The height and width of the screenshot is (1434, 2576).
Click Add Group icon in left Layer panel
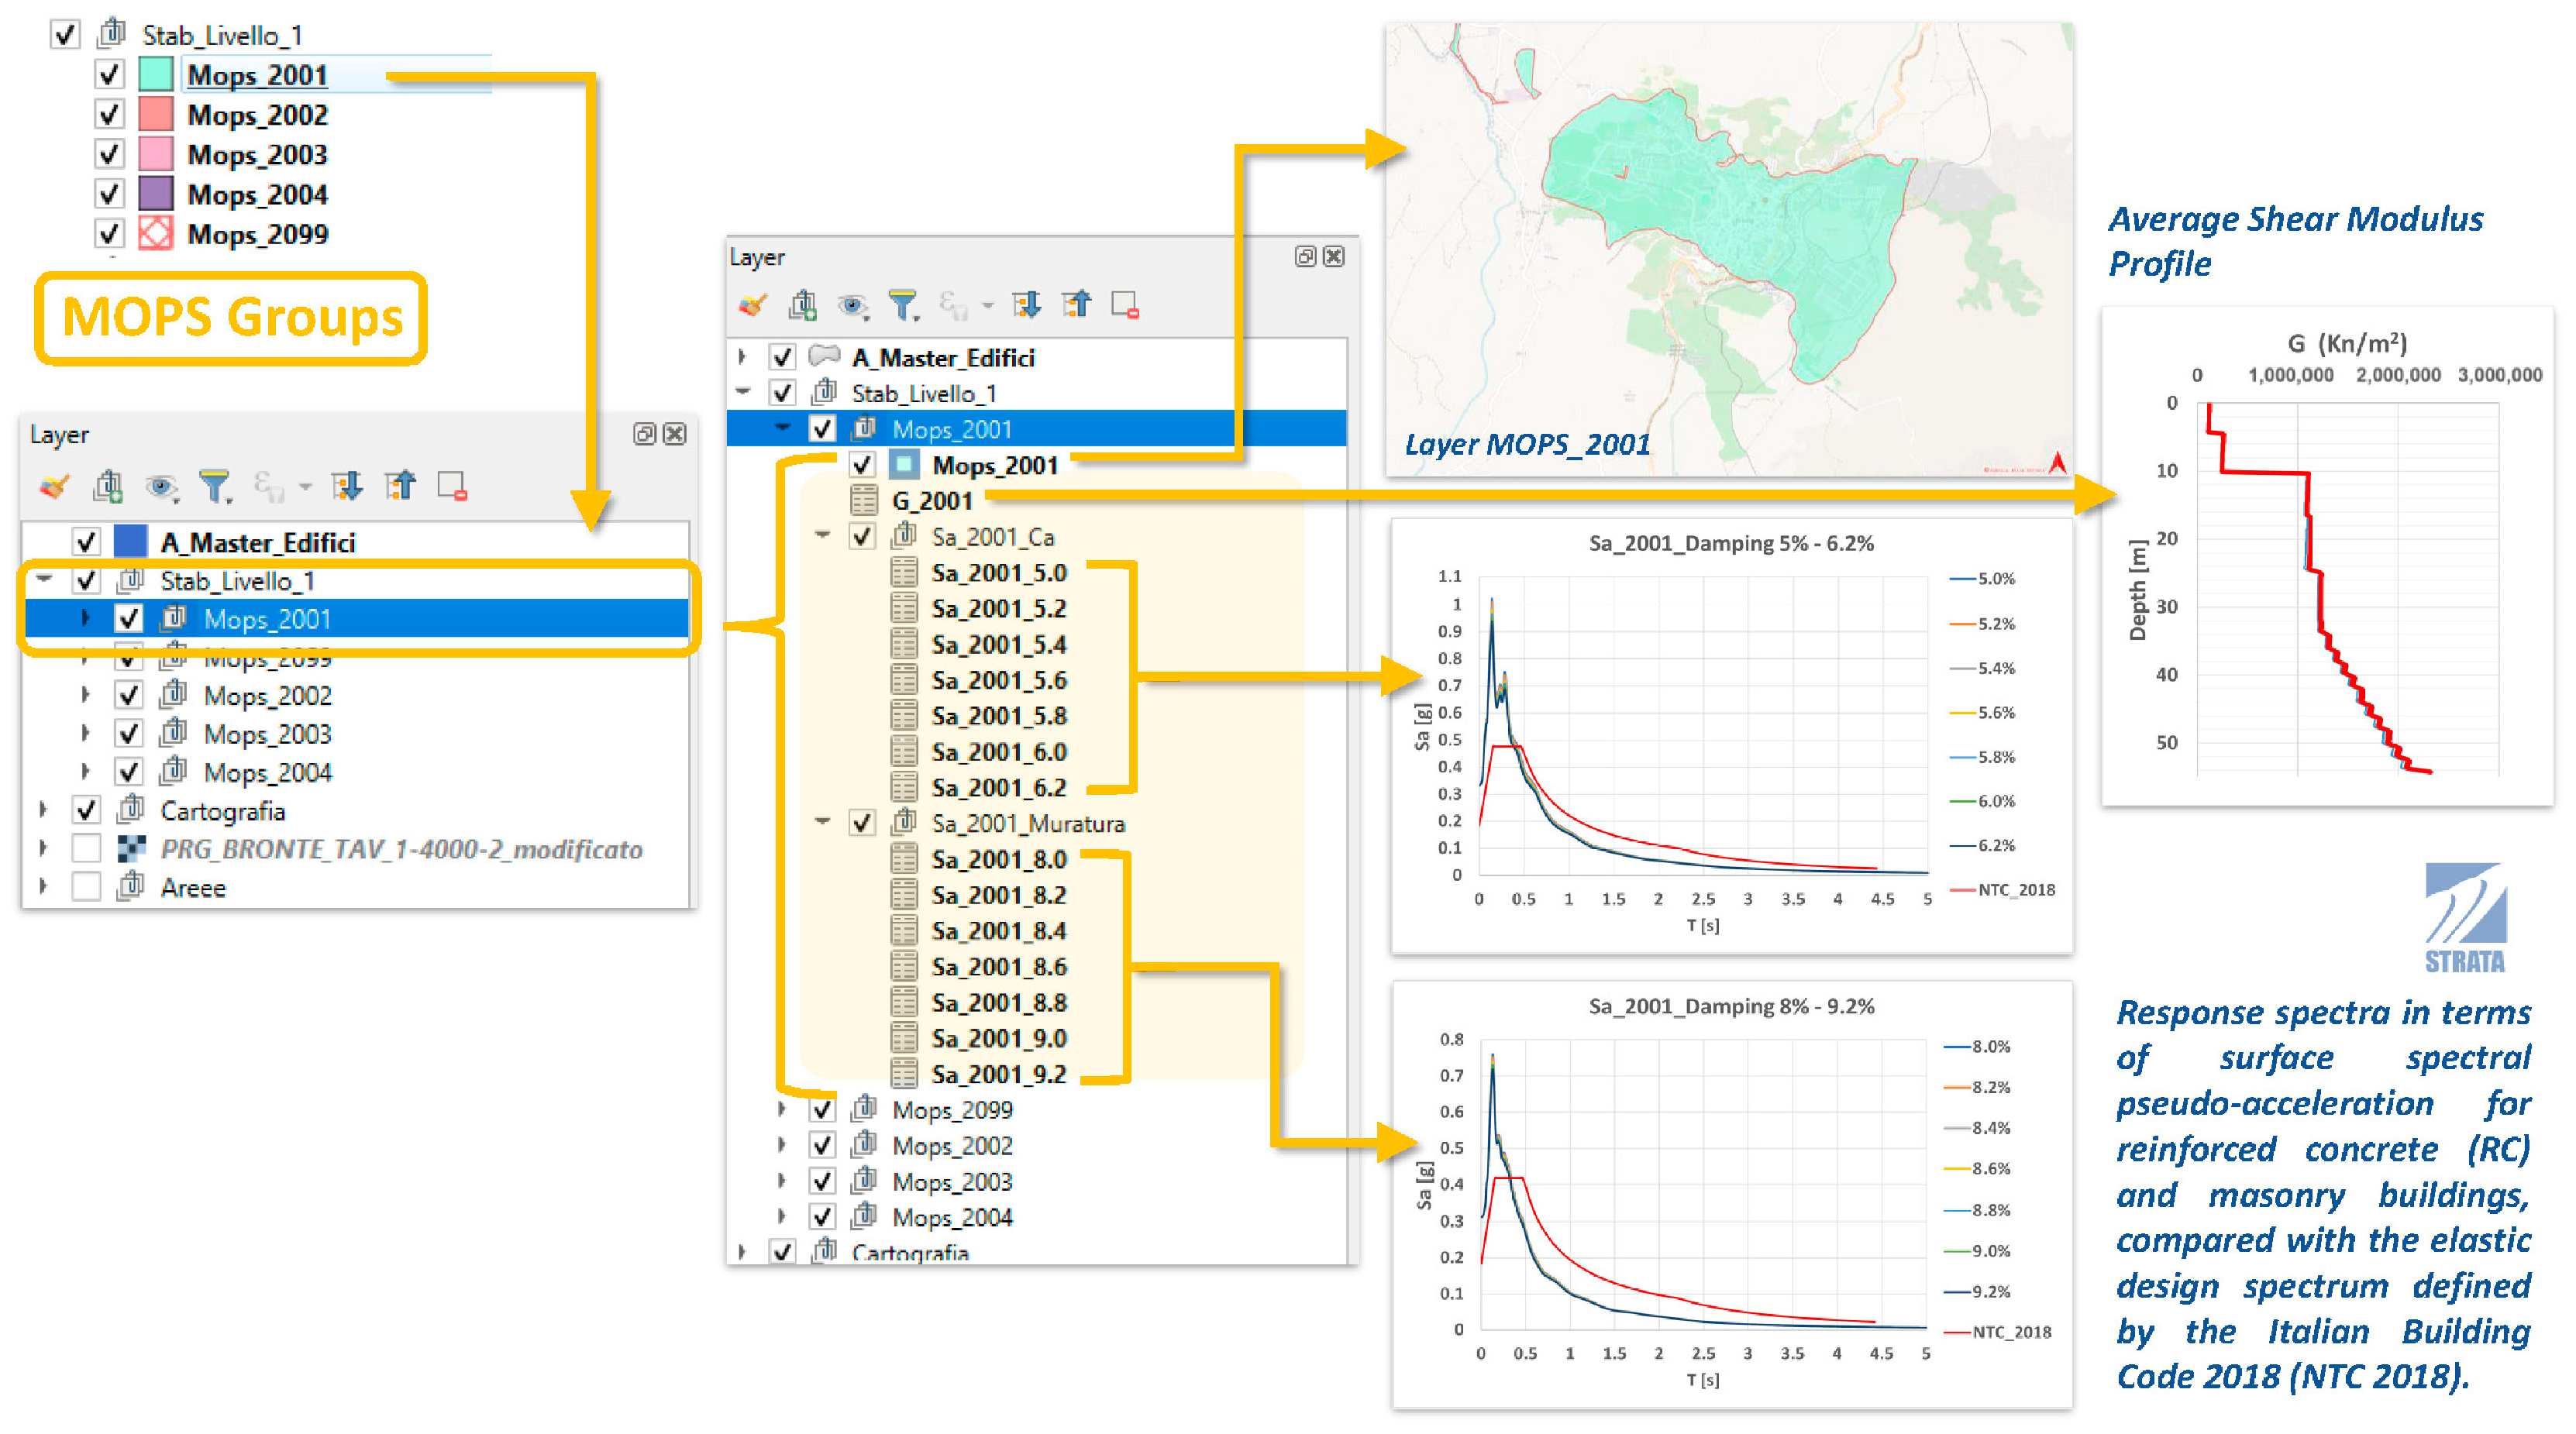(x=107, y=487)
